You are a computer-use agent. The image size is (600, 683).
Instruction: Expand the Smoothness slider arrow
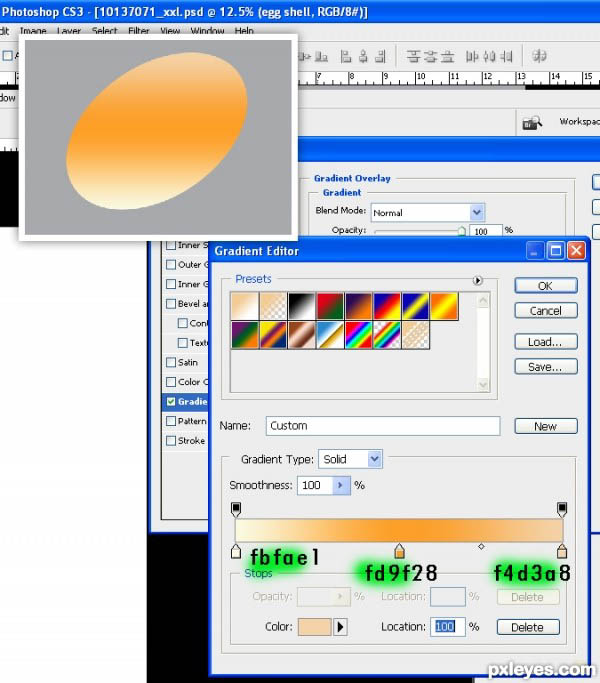[340, 485]
